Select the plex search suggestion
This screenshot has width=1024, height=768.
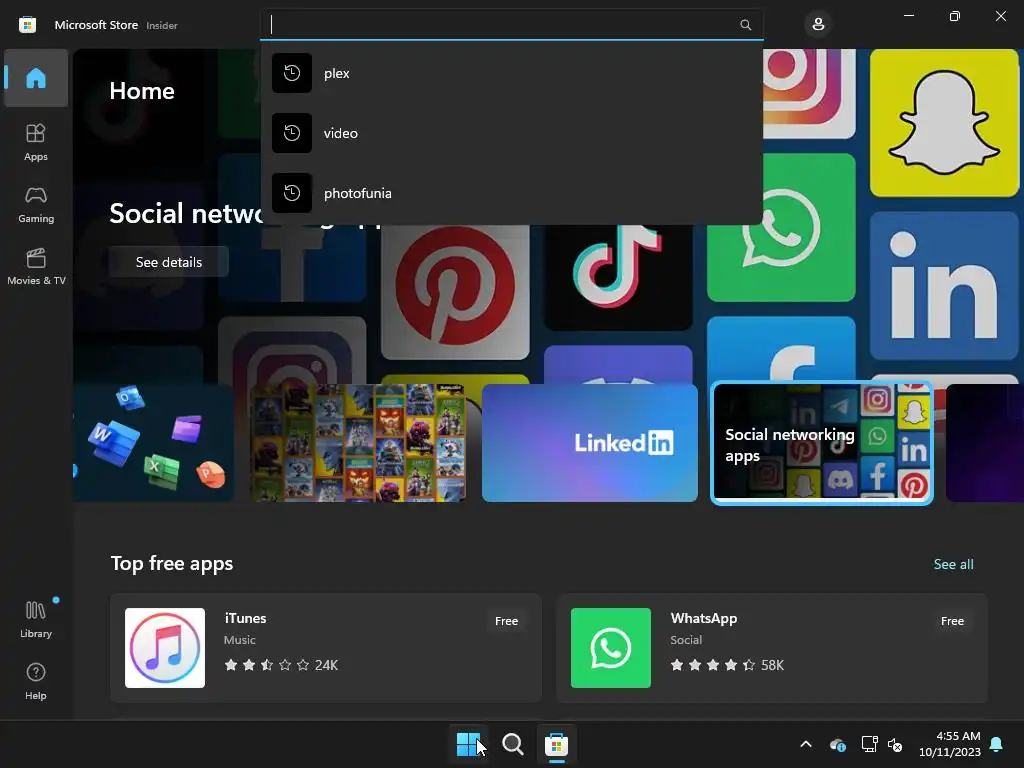pos(511,73)
